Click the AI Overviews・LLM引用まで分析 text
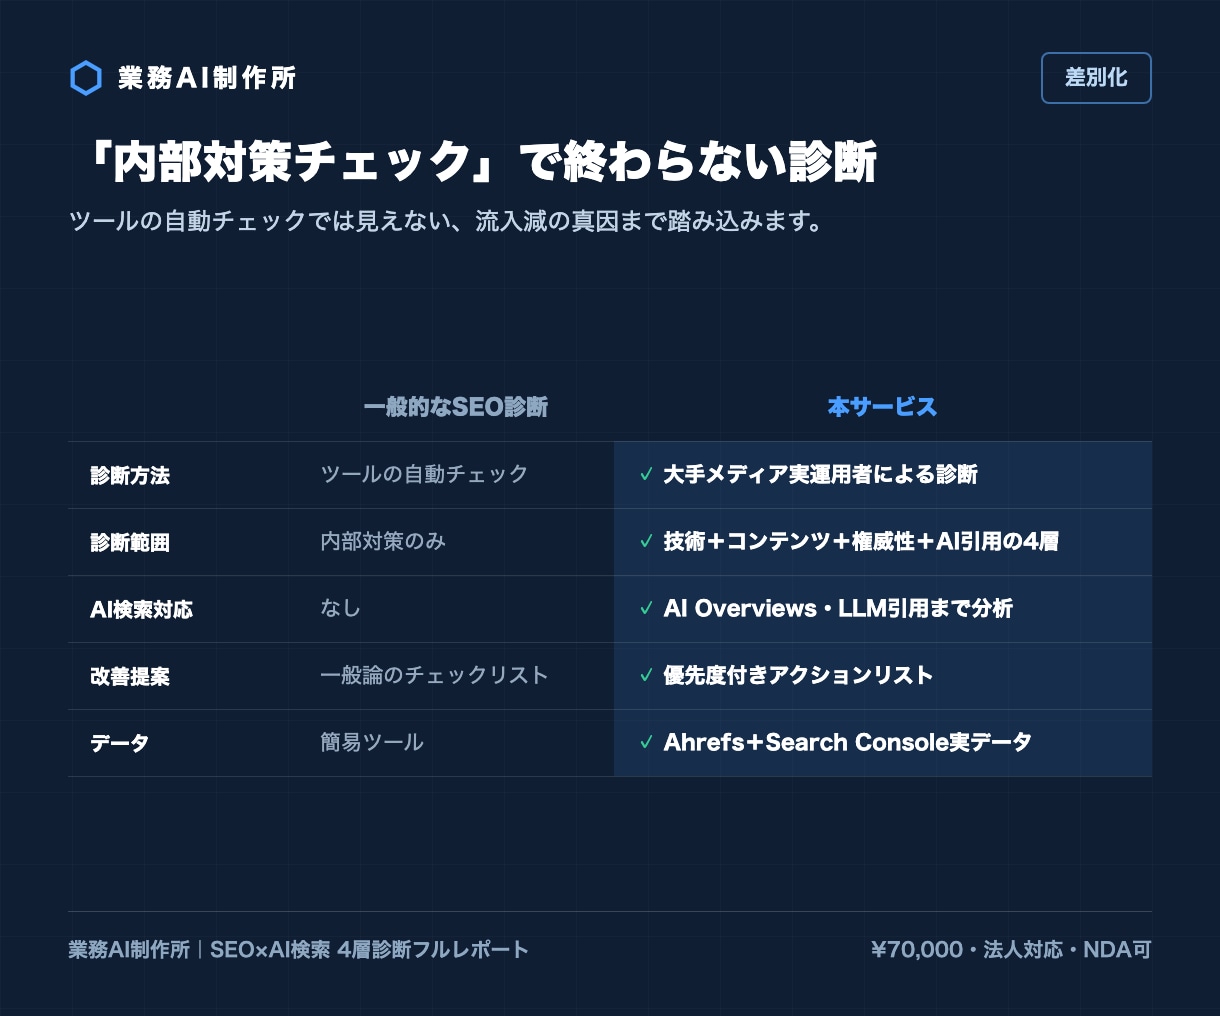 coord(838,609)
